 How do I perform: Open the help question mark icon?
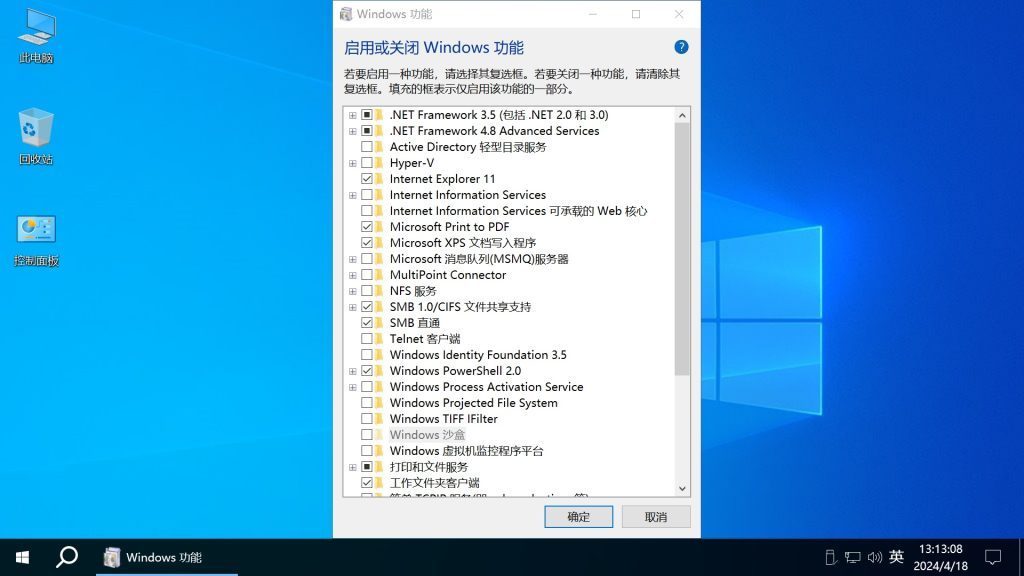[681, 46]
